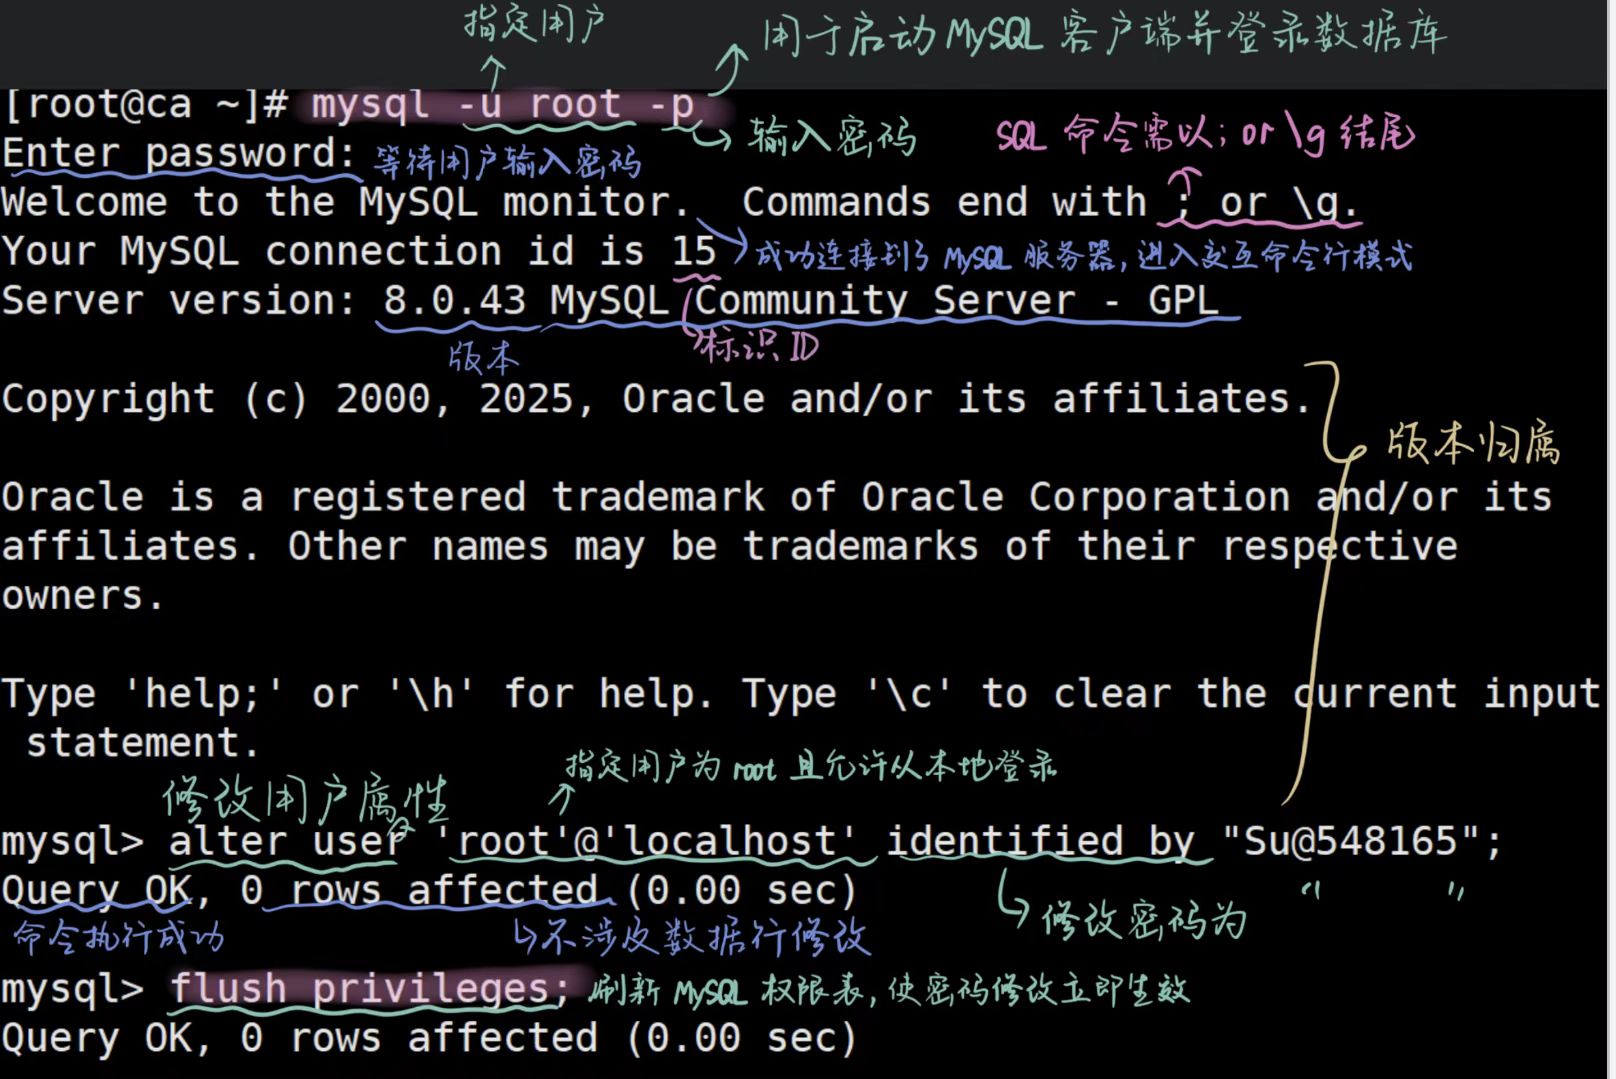The width and height of the screenshot is (1616, 1079).
Task: Click the 'Server version:' label
Action: point(179,300)
